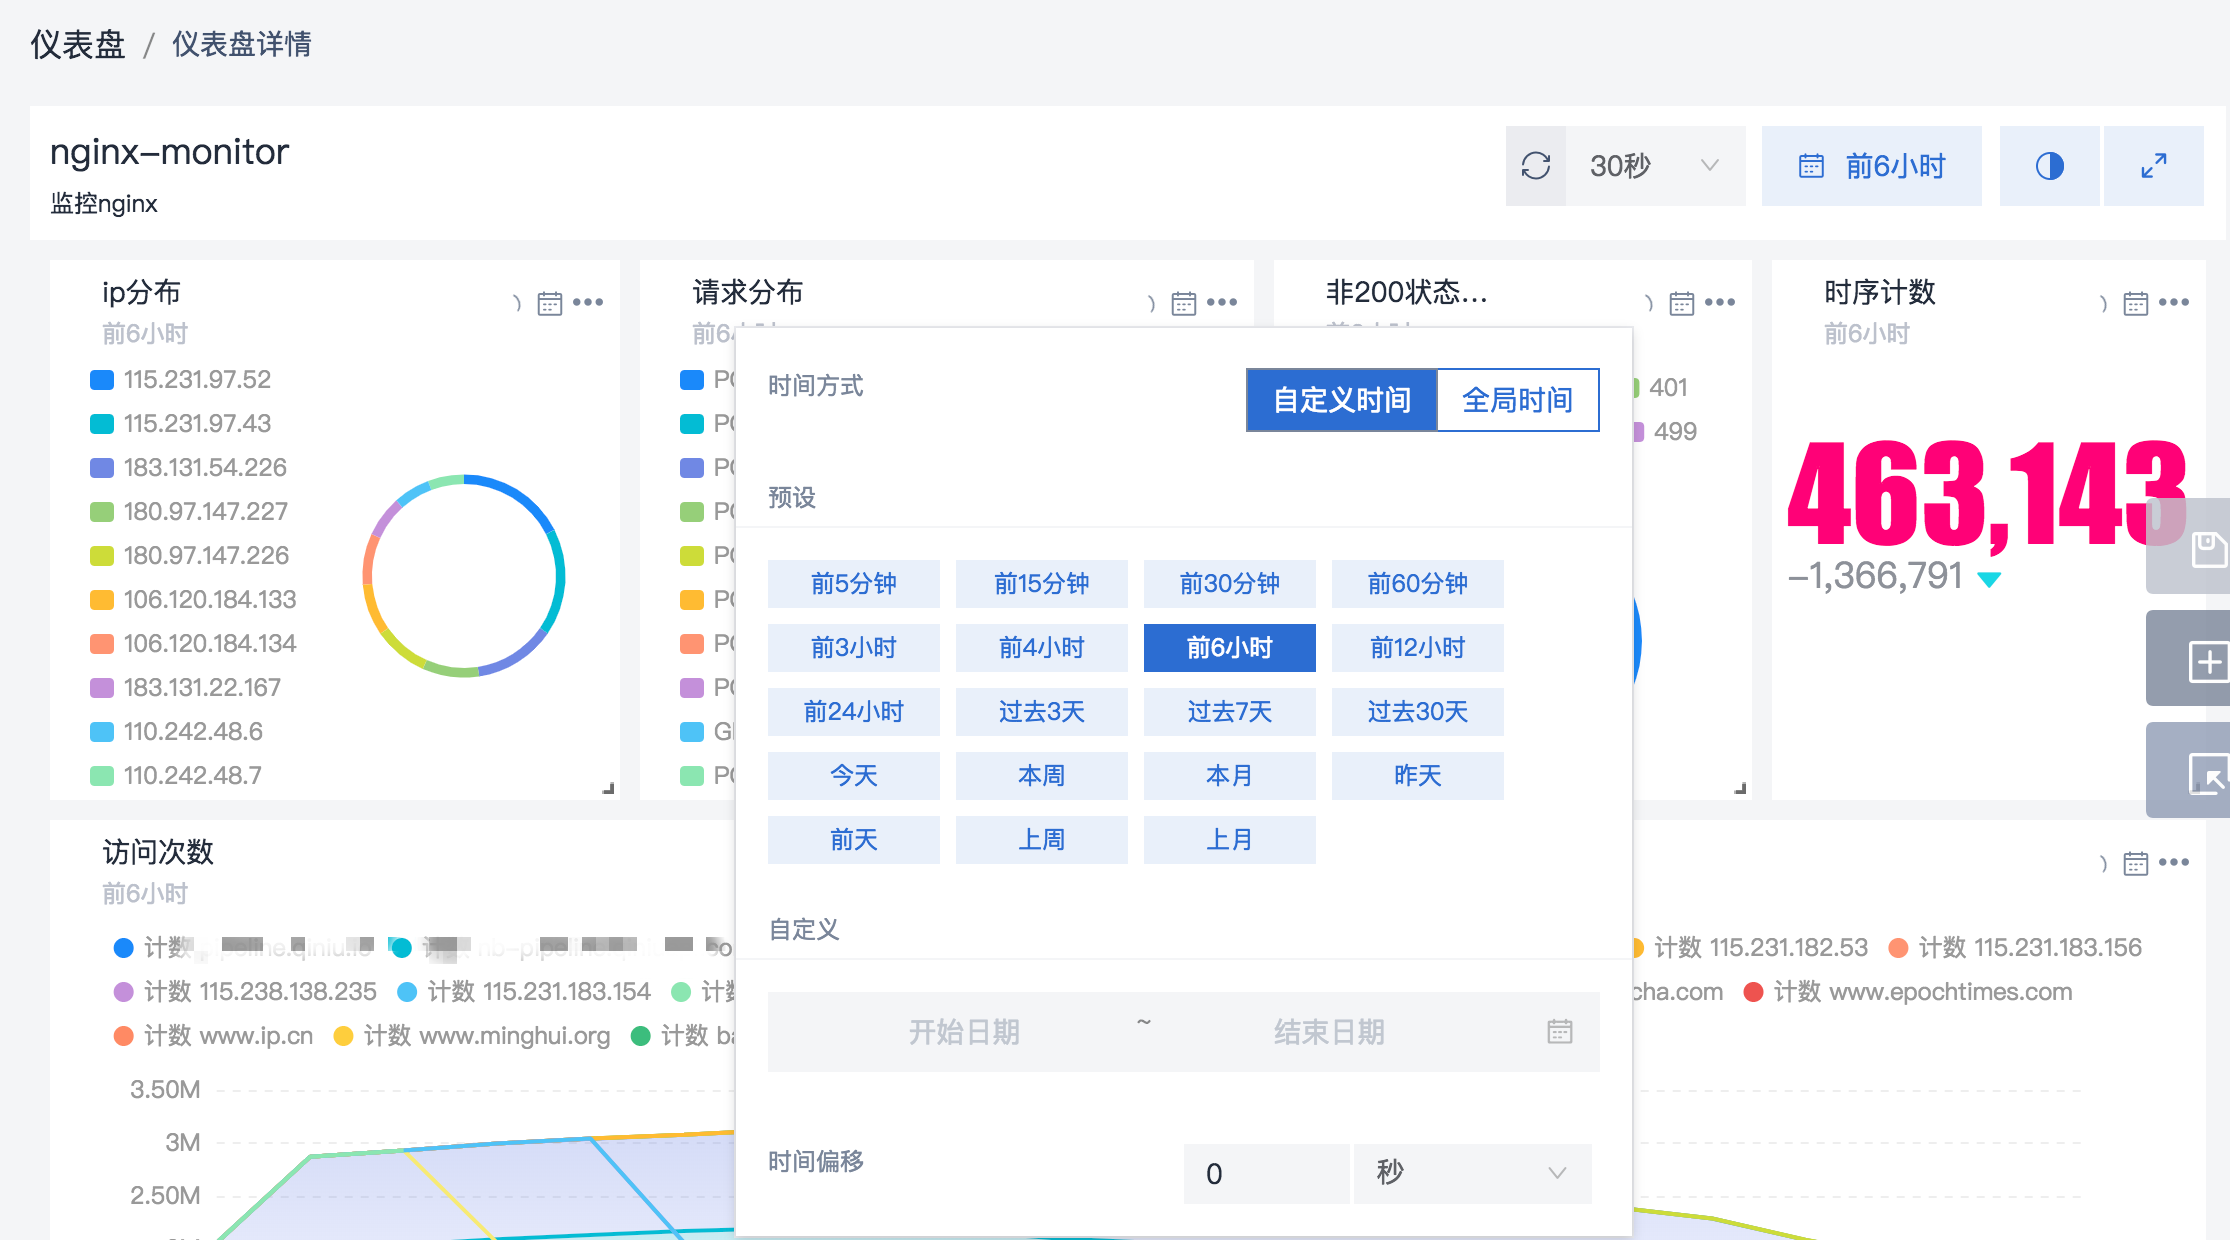Toggle legend entry 106.120.184.133

point(194,600)
